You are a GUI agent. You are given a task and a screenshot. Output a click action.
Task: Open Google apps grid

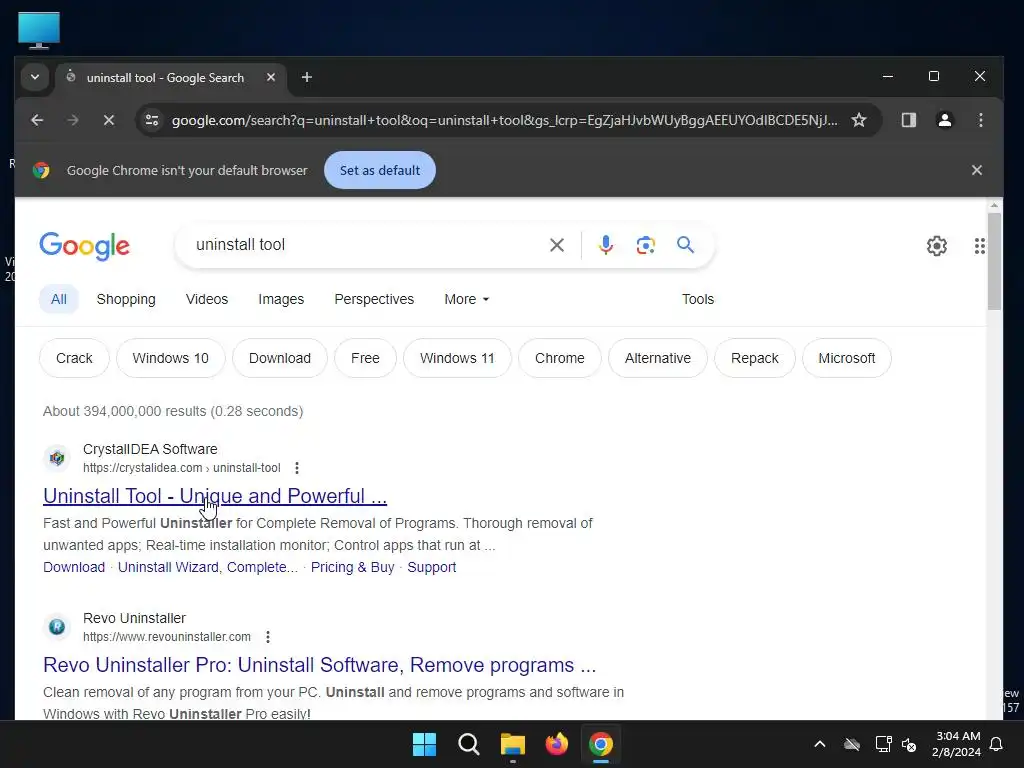pos(979,246)
